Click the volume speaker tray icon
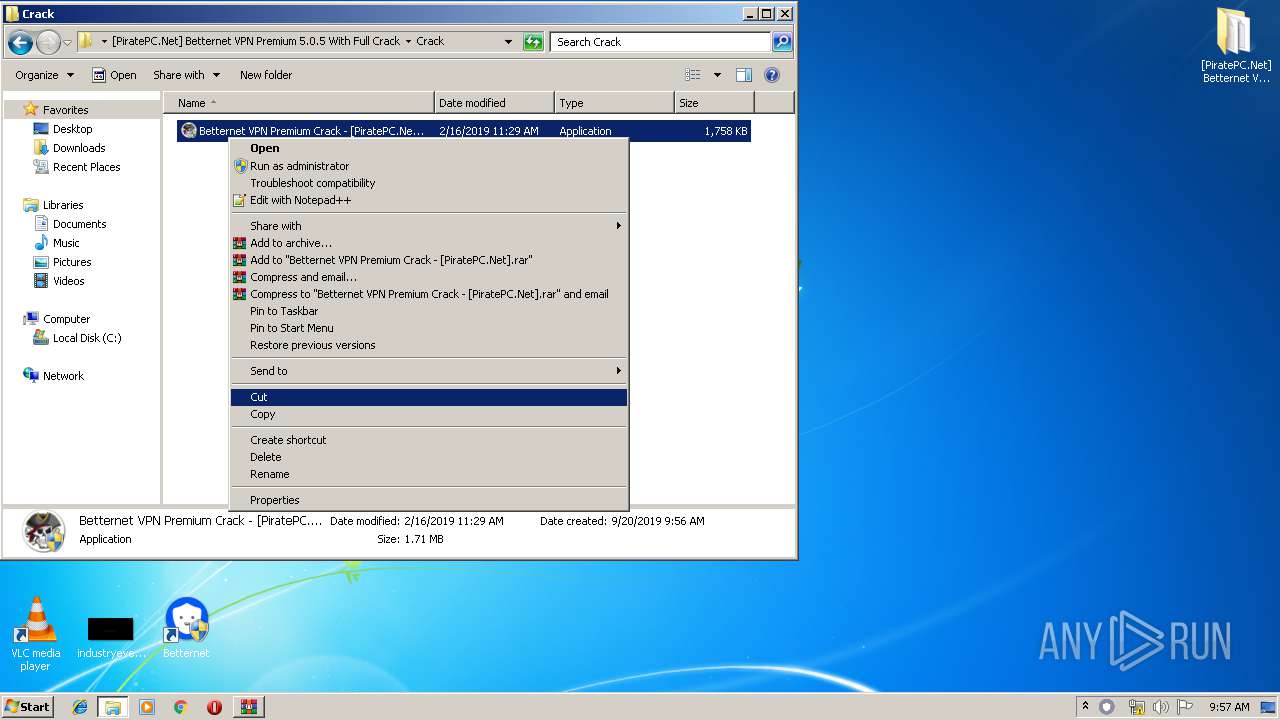This screenshot has height=720, width=1280. click(x=1161, y=707)
